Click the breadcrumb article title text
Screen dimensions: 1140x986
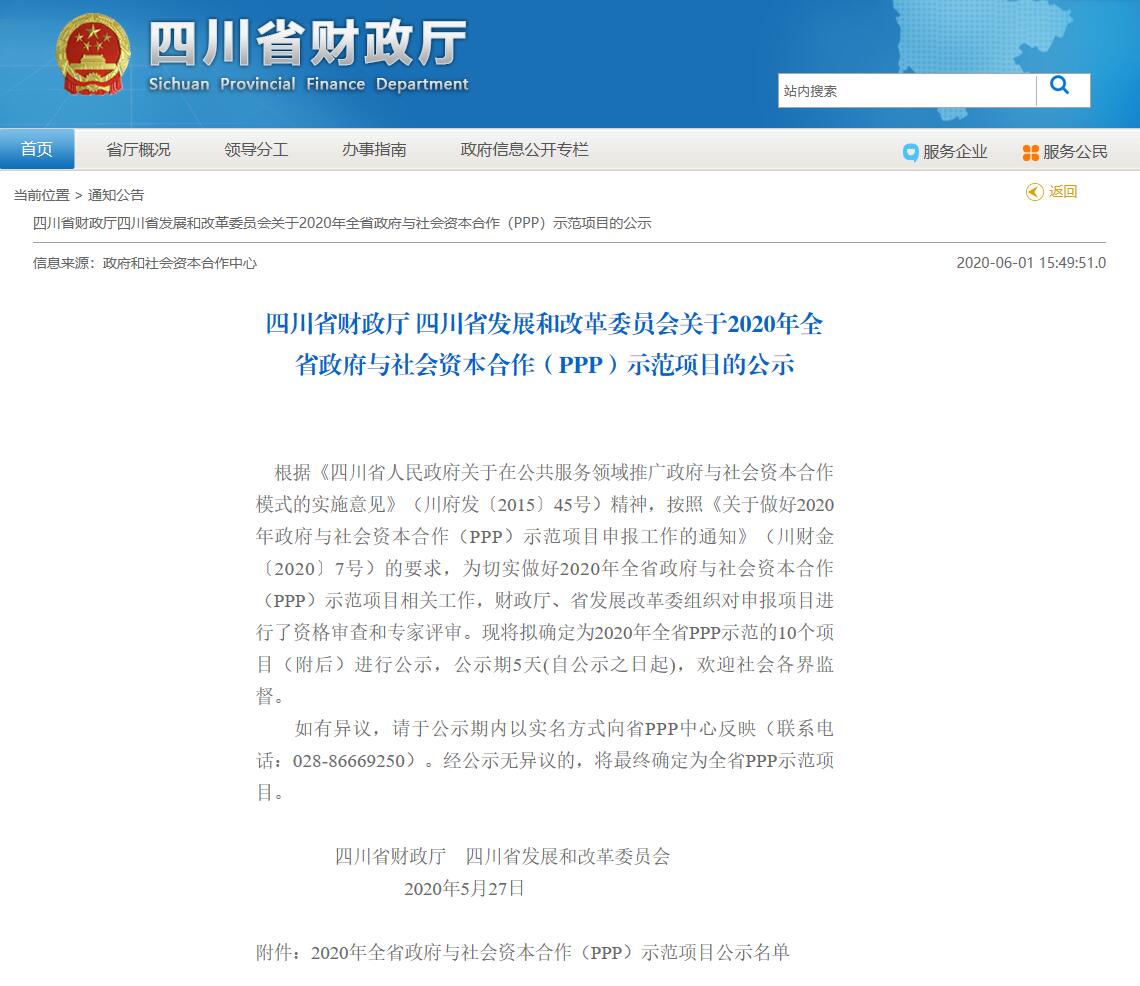[342, 223]
